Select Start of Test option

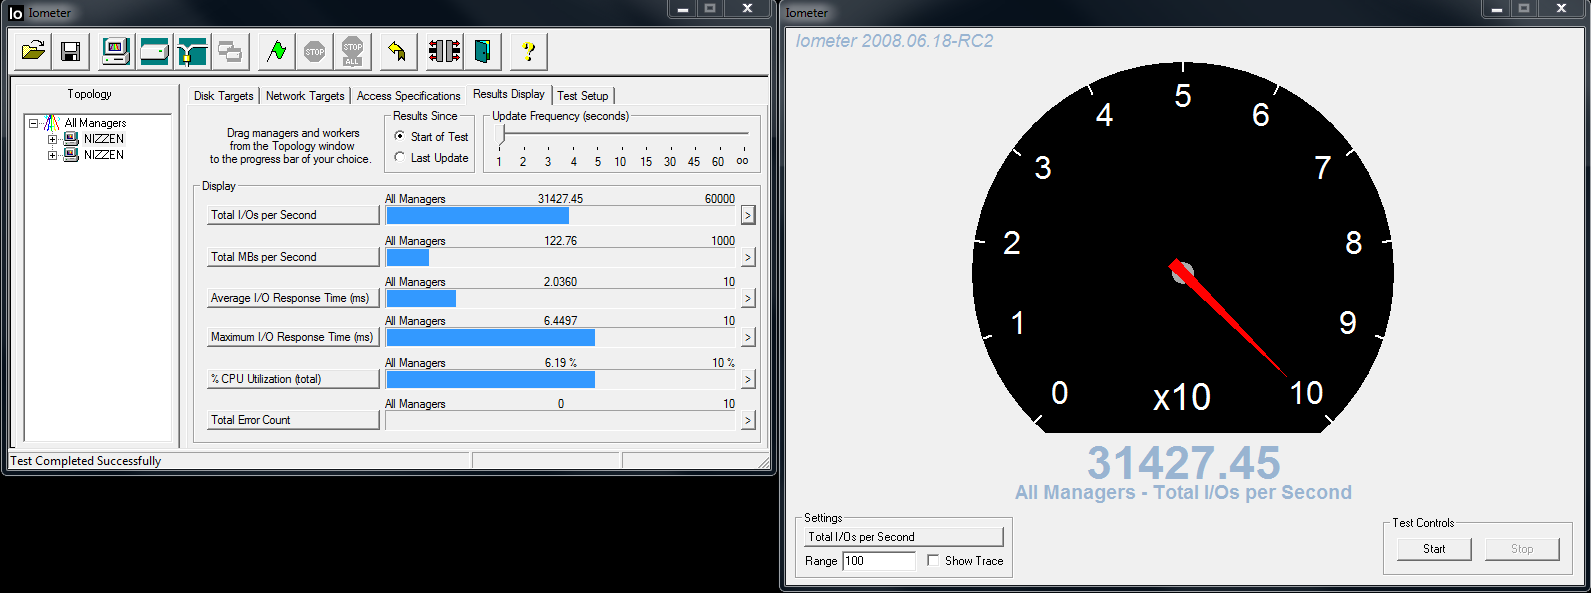pyautogui.click(x=400, y=136)
